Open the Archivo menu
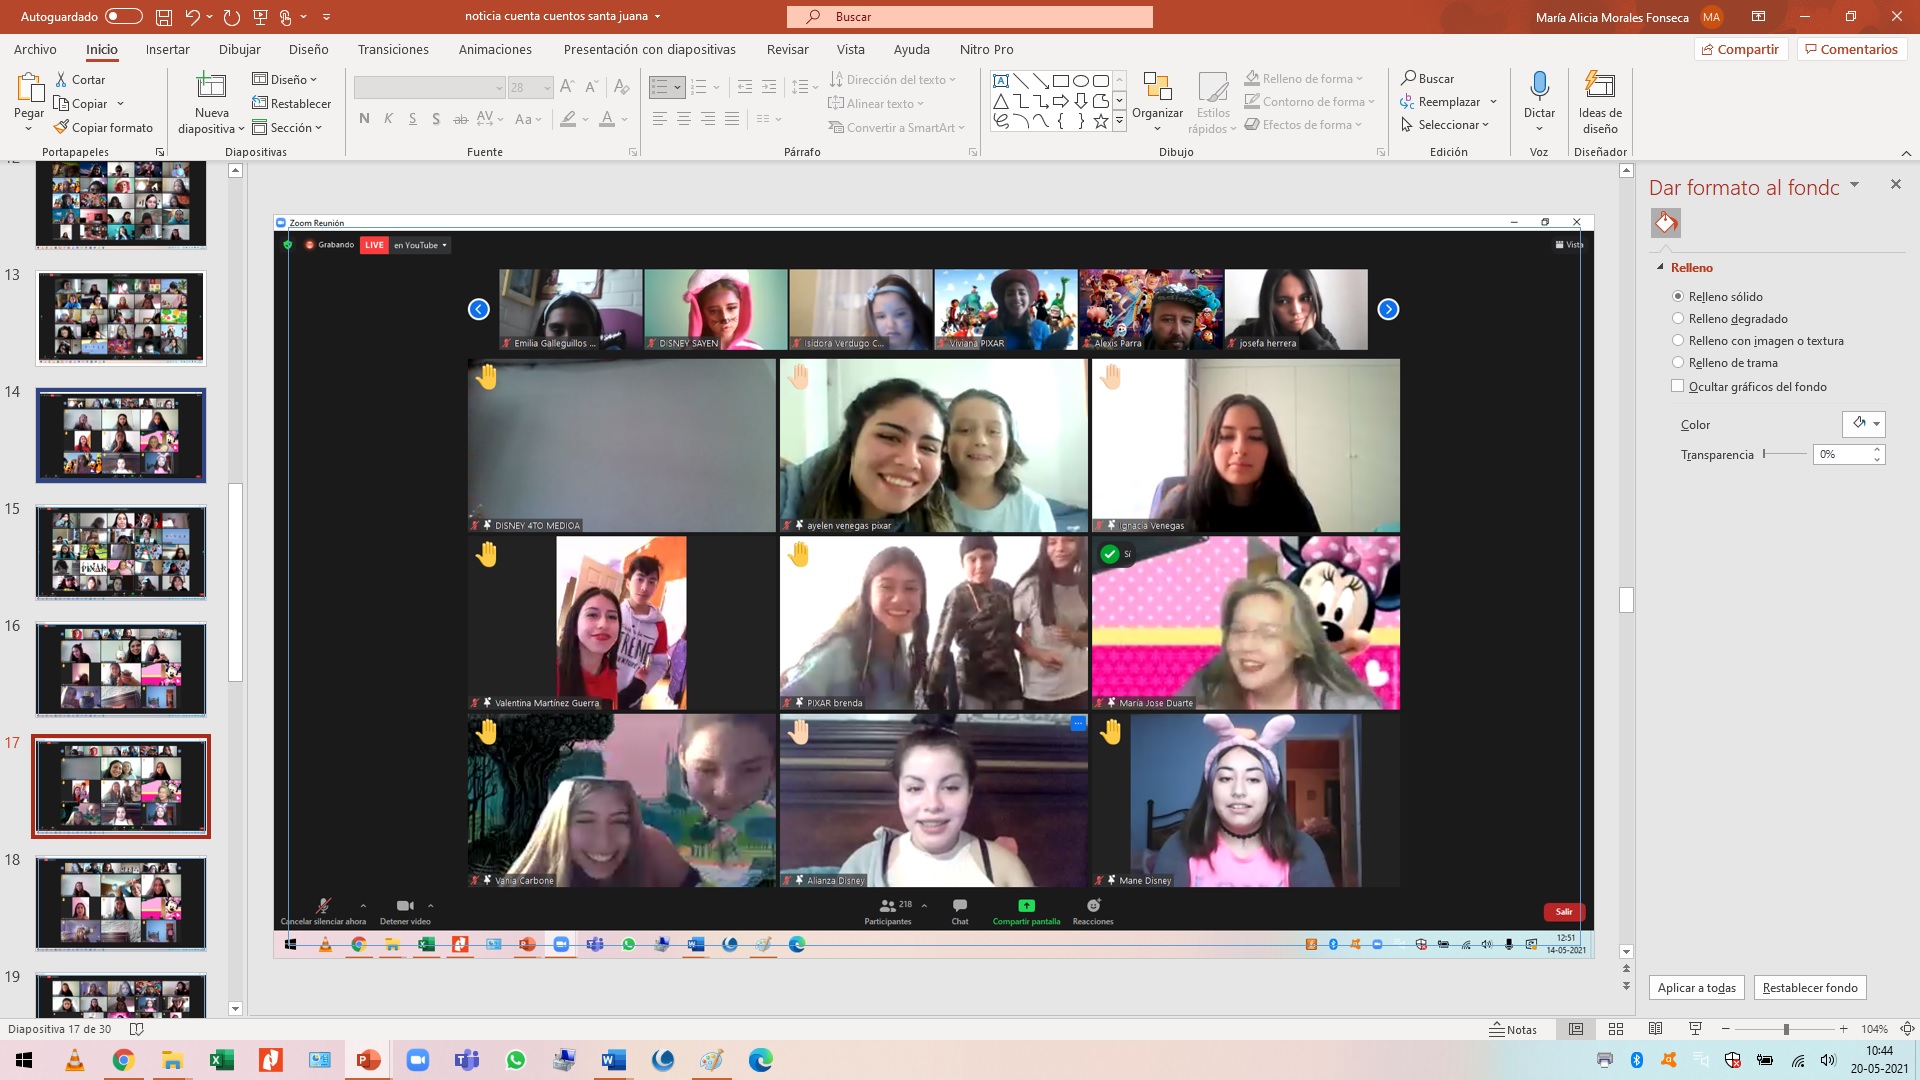Screen dimensions: 1920x1080 35,49
